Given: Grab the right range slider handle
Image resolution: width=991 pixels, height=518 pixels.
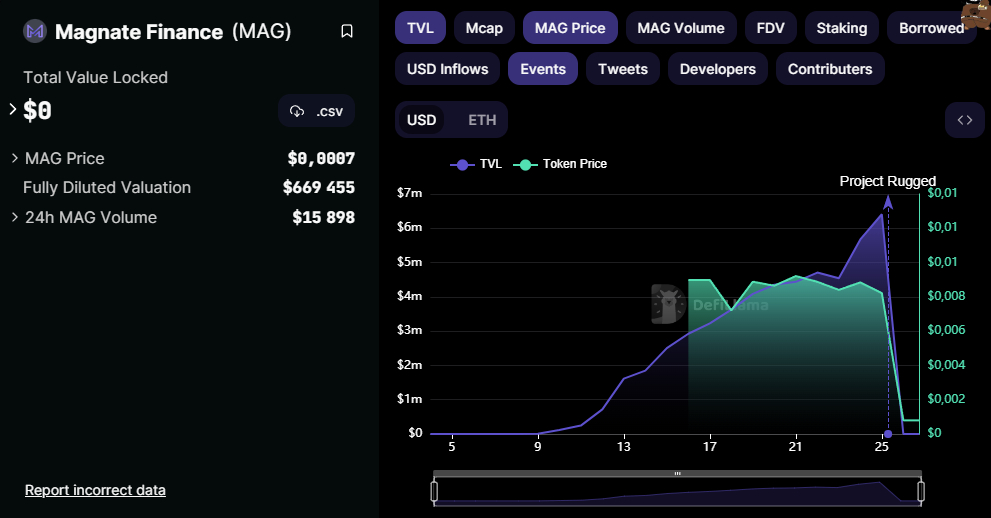Looking at the screenshot, I should [921, 491].
